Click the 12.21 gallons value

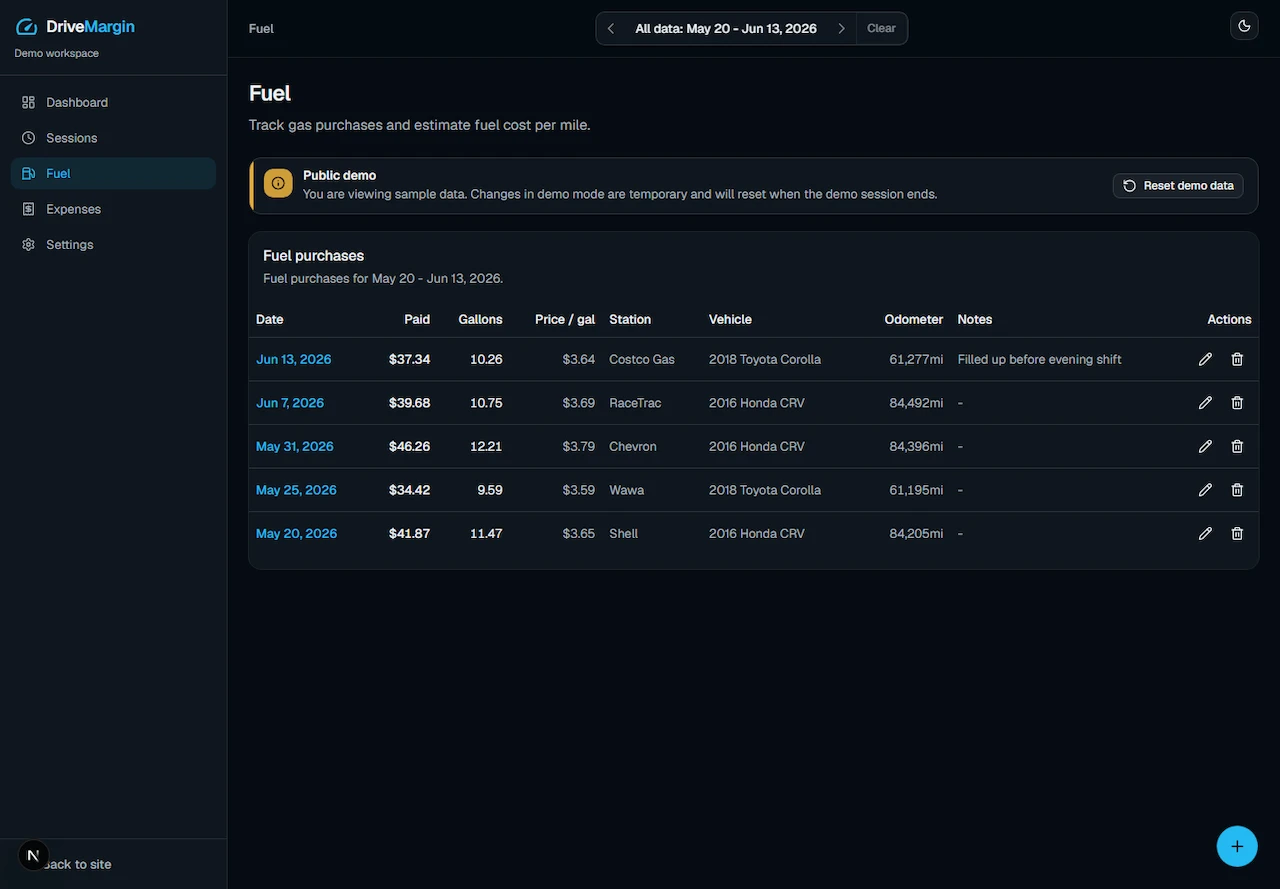point(486,446)
